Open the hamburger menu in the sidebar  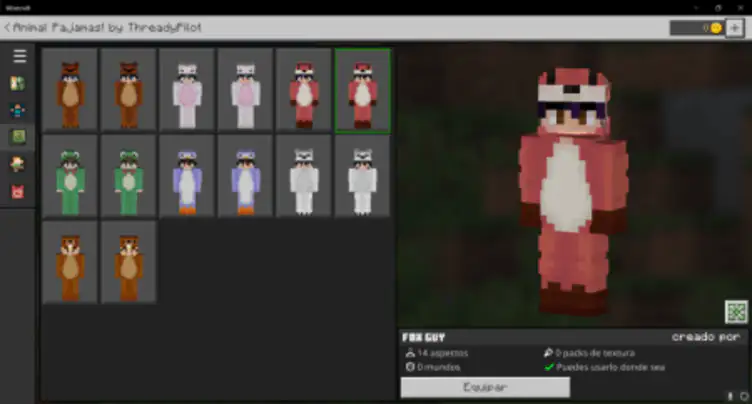[20, 56]
